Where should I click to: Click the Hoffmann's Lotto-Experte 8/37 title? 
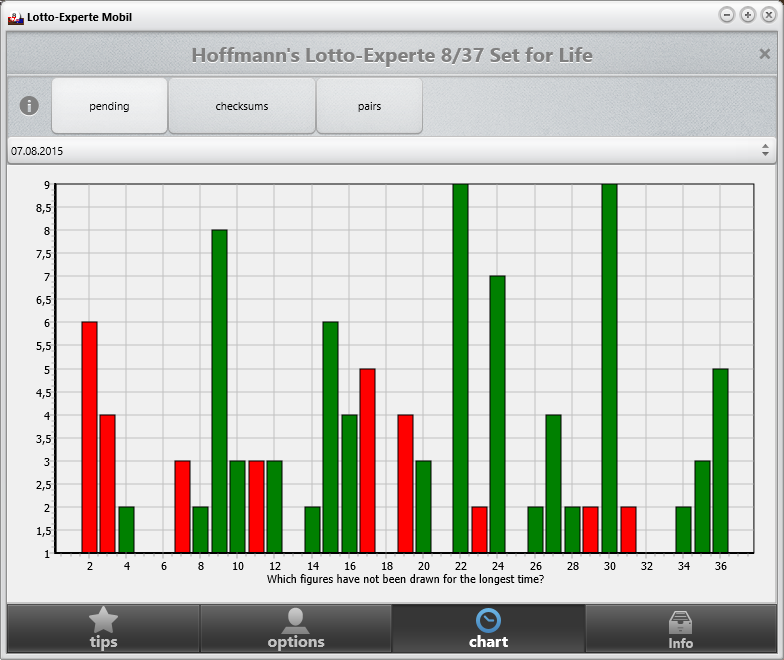click(392, 54)
